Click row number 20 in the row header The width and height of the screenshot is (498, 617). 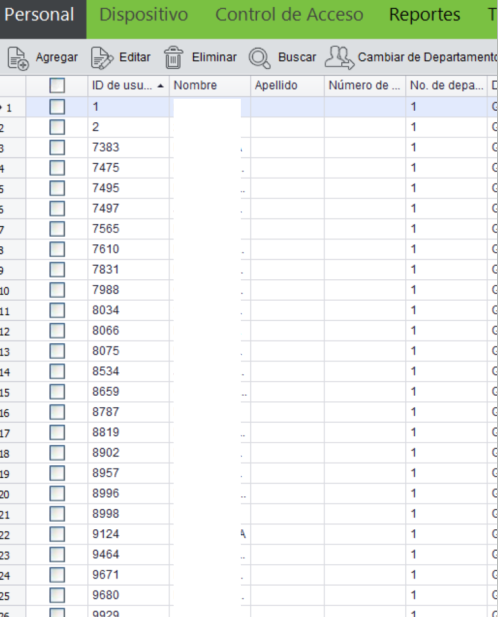tap(6, 494)
